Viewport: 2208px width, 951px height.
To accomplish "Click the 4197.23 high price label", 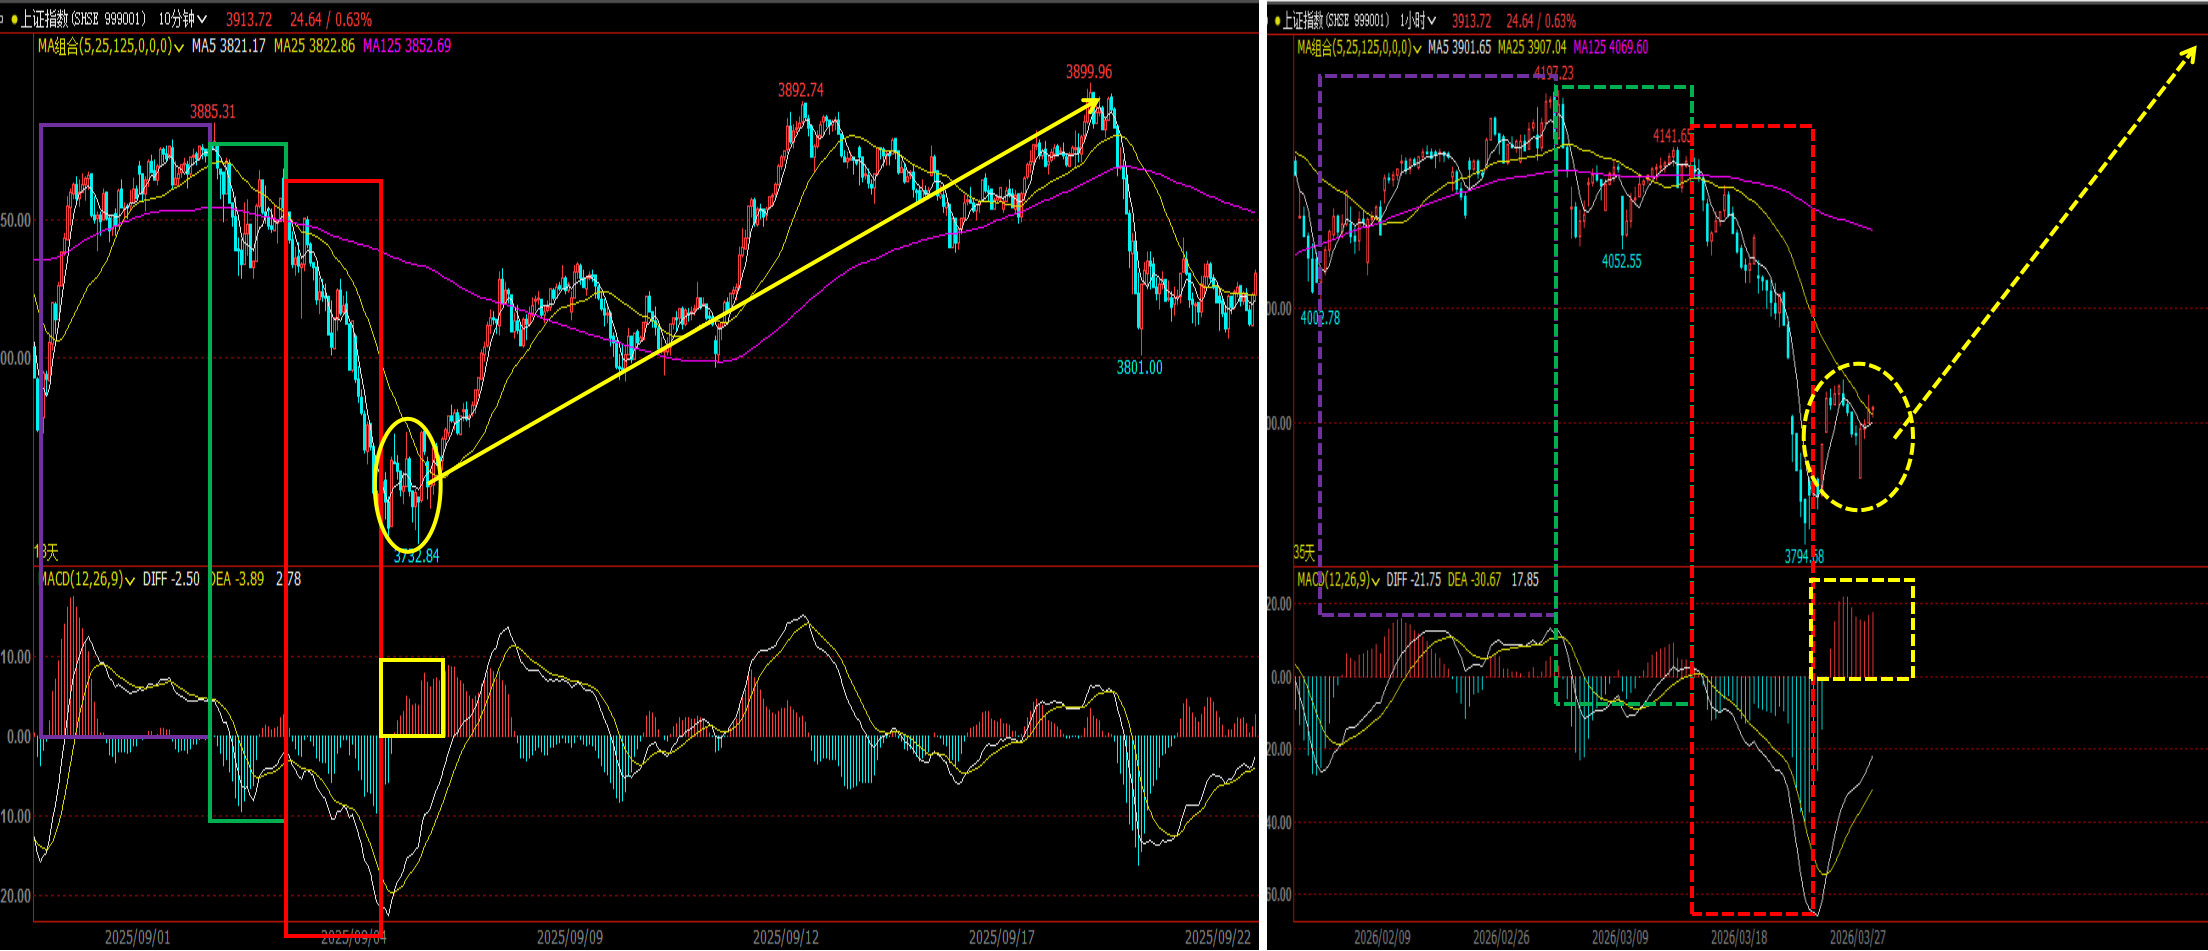I will (x=1554, y=73).
